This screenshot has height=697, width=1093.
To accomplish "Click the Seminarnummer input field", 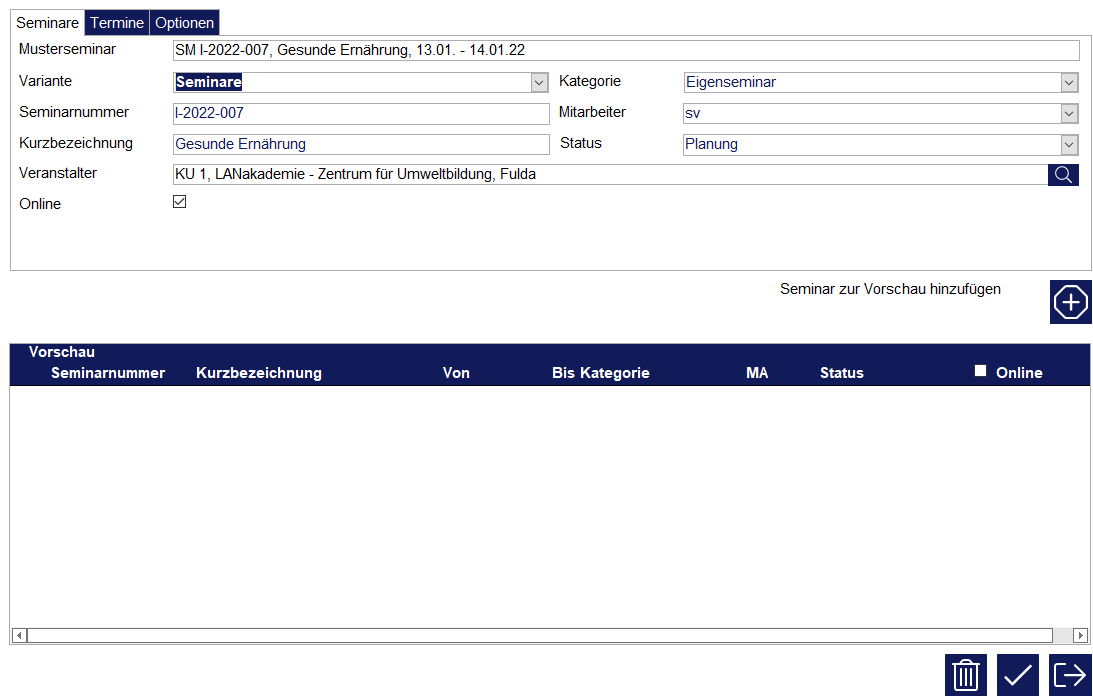I will click(x=360, y=114).
